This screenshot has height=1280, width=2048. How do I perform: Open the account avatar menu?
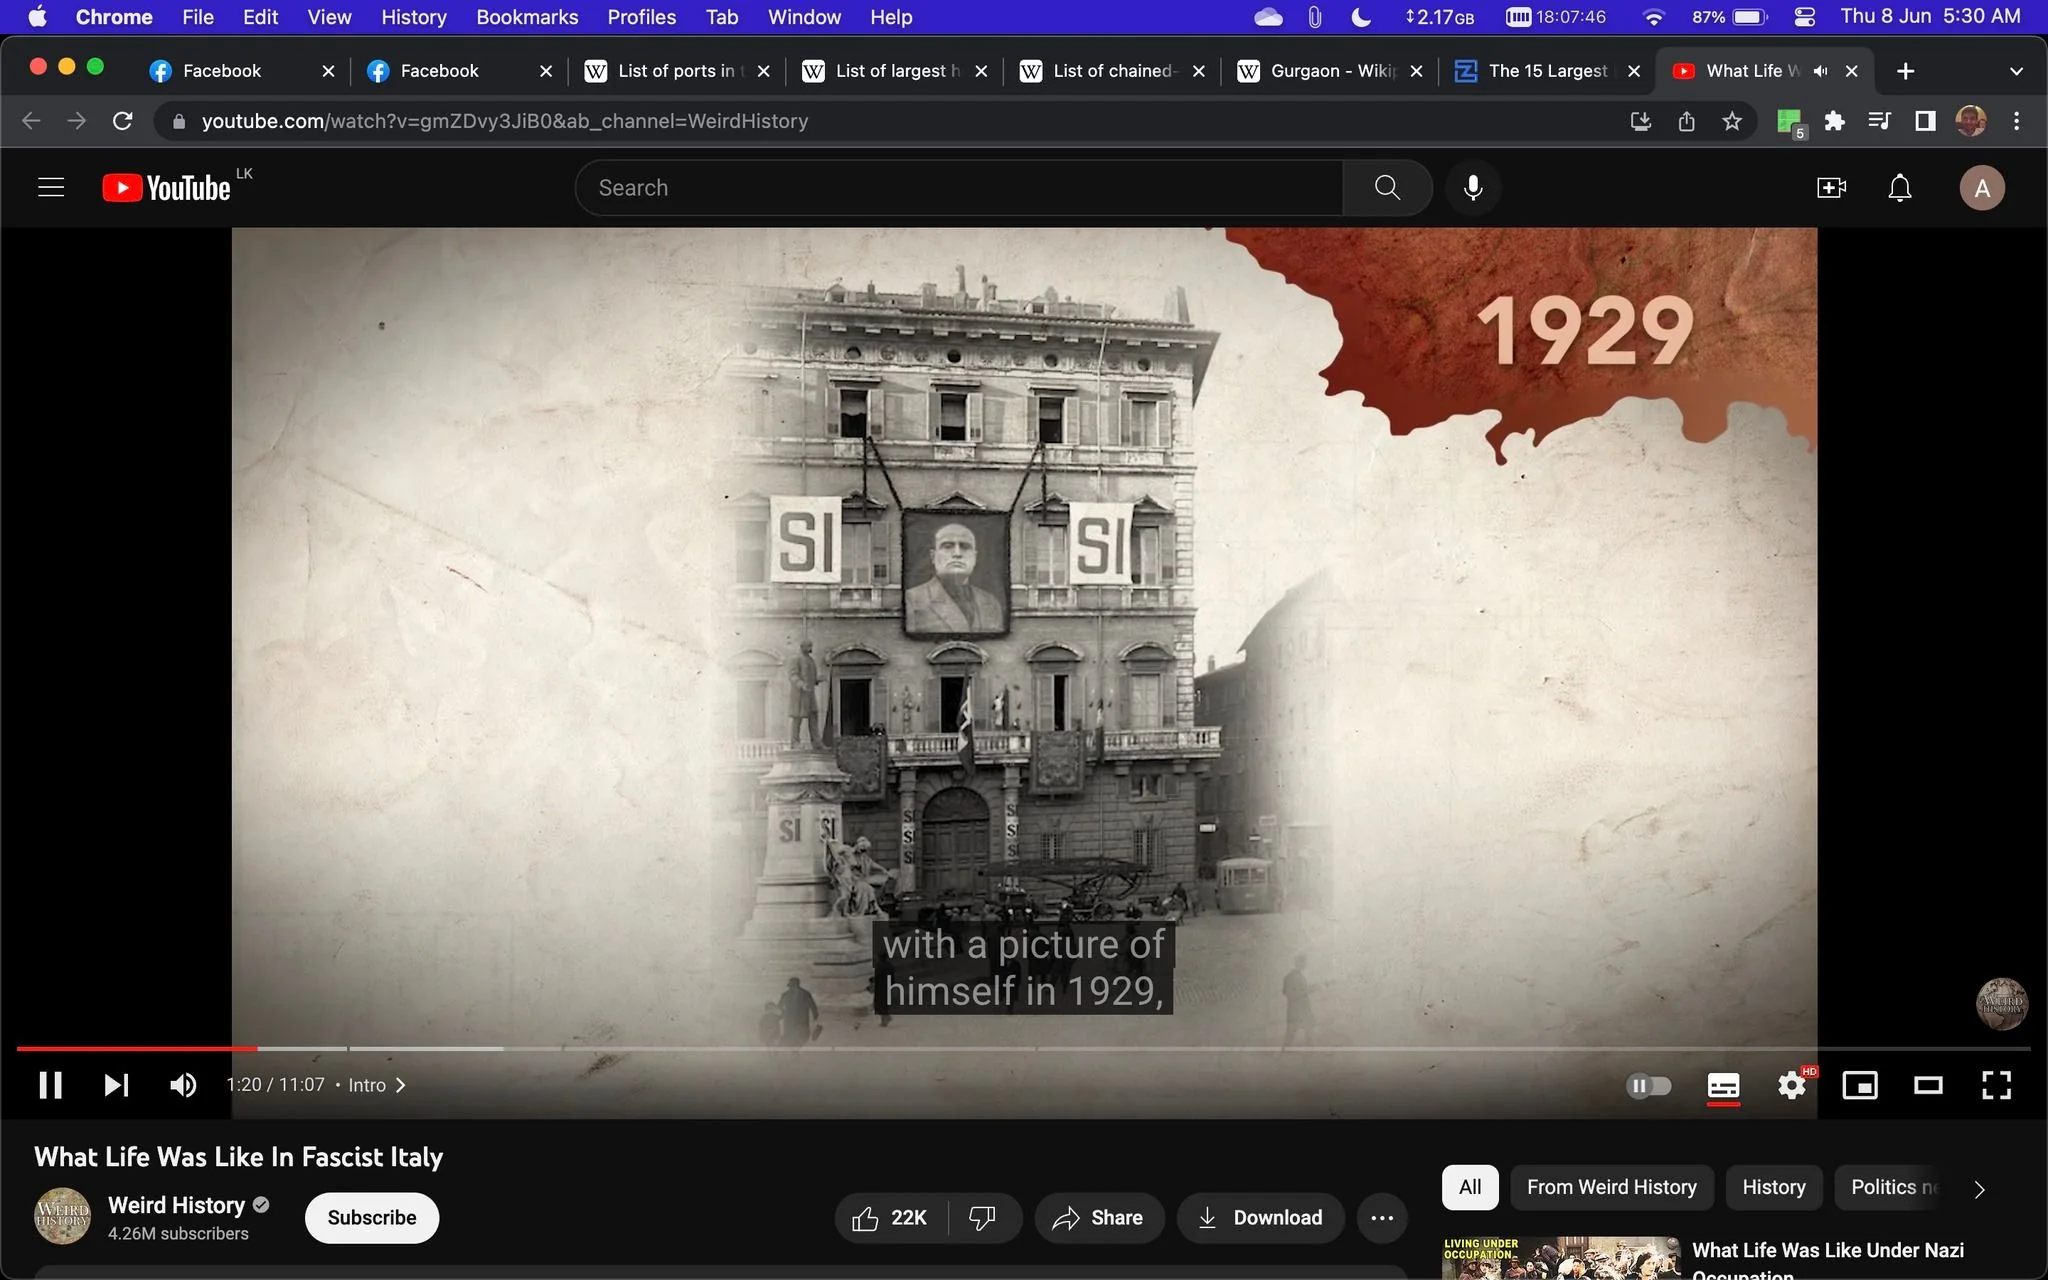[x=1982, y=188]
